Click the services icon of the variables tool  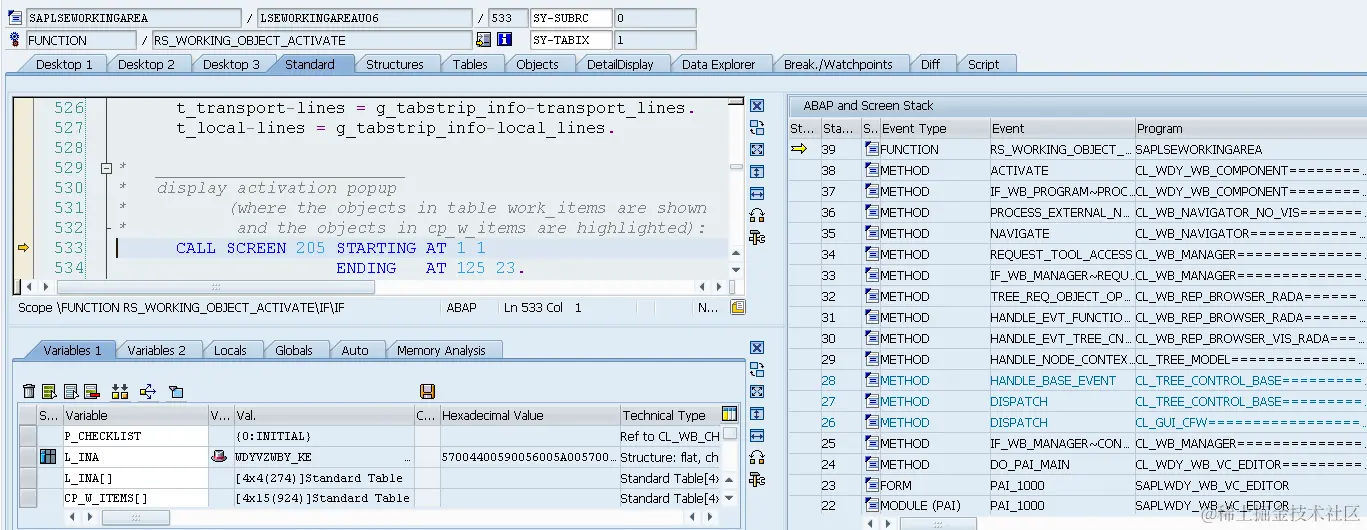pyautogui.click(x=757, y=479)
